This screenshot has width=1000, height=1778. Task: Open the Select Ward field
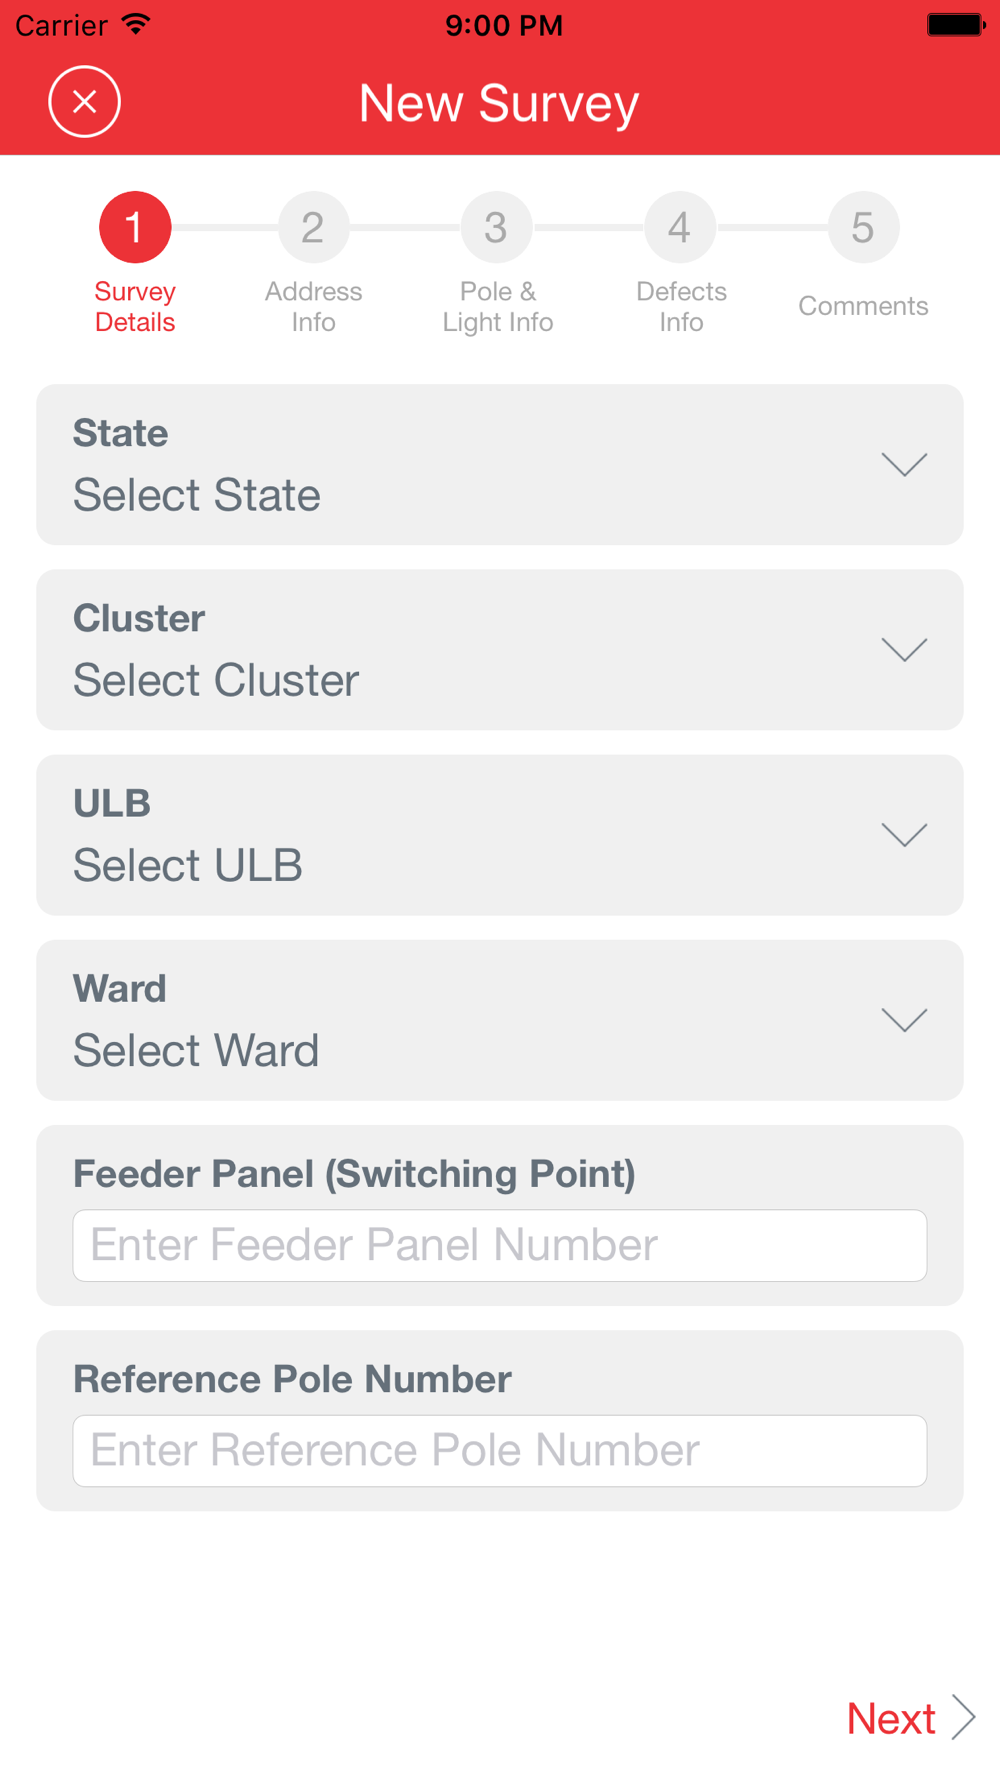click(x=500, y=1020)
